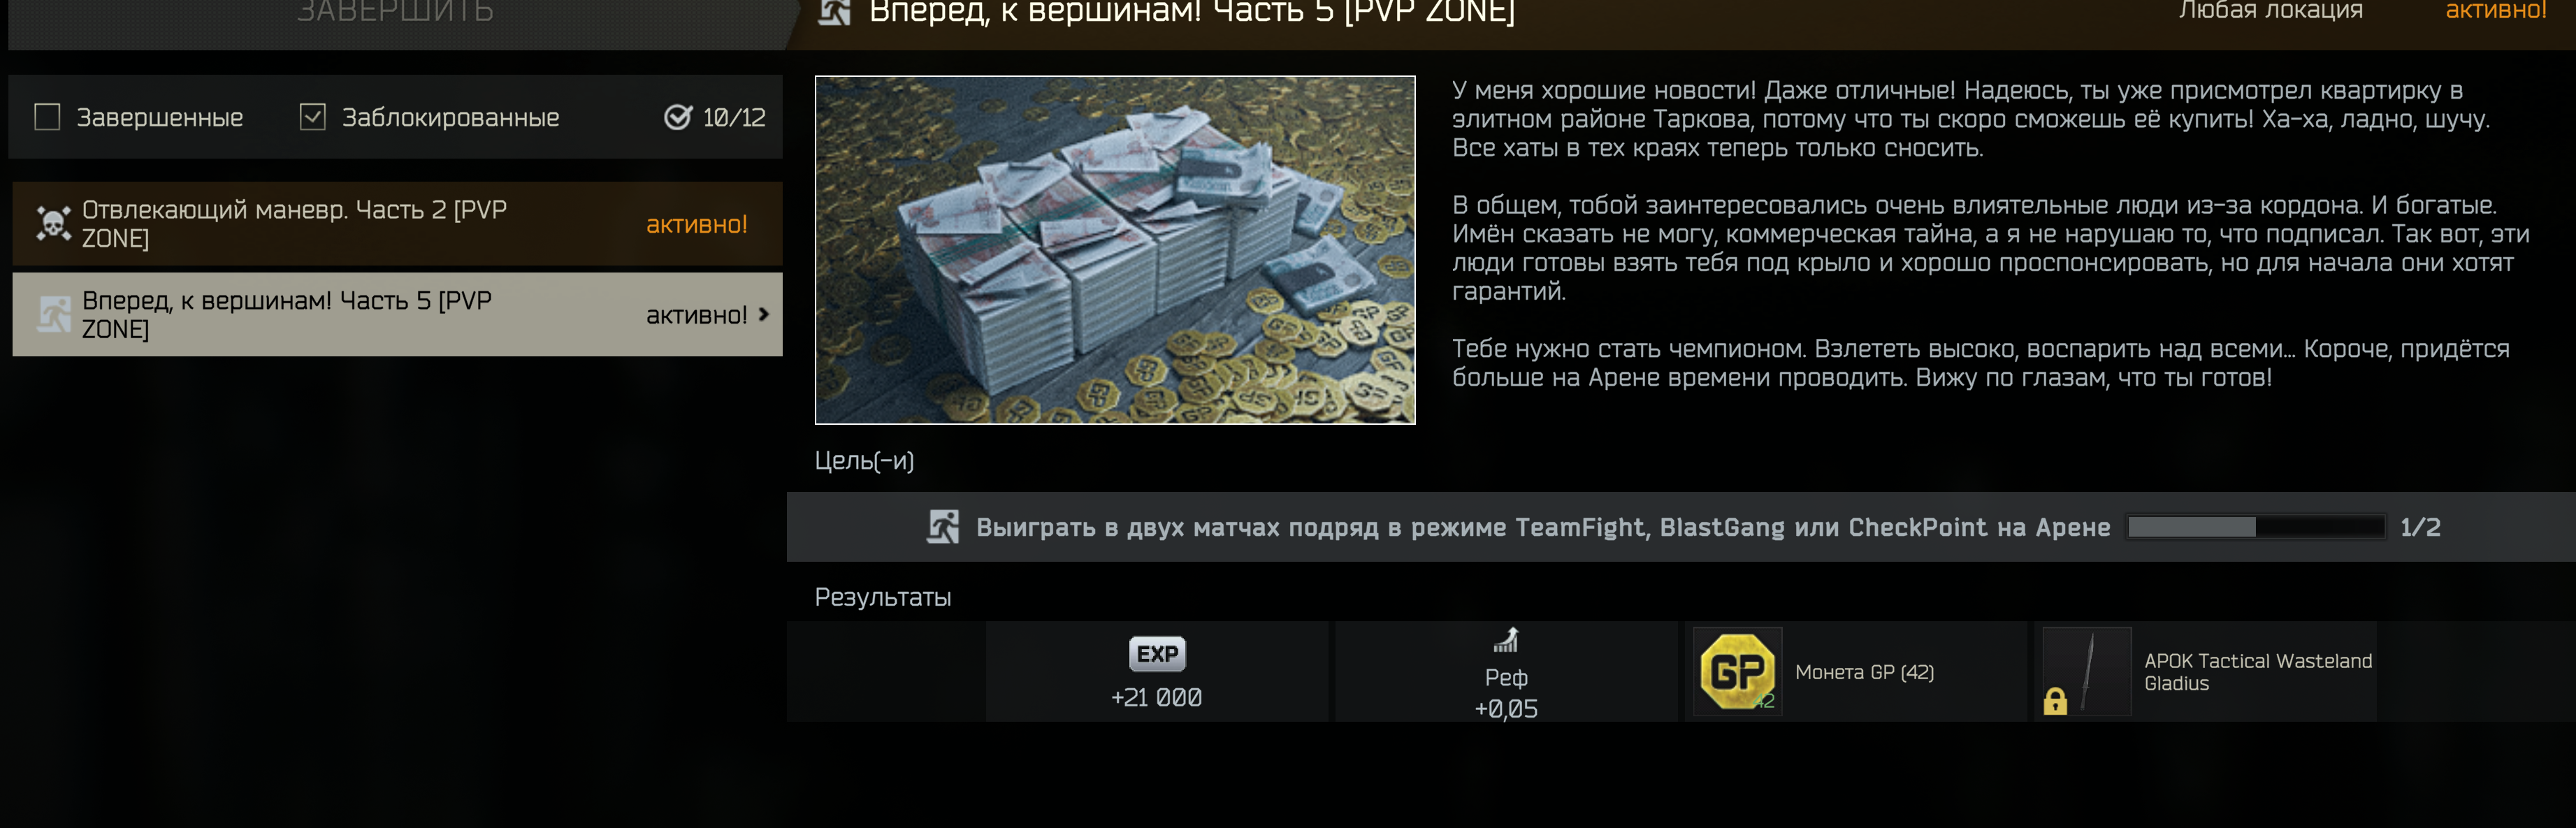Select quest Вперед, к вершинам! Часть 5
The height and width of the screenshot is (828, 2576).
397,314
